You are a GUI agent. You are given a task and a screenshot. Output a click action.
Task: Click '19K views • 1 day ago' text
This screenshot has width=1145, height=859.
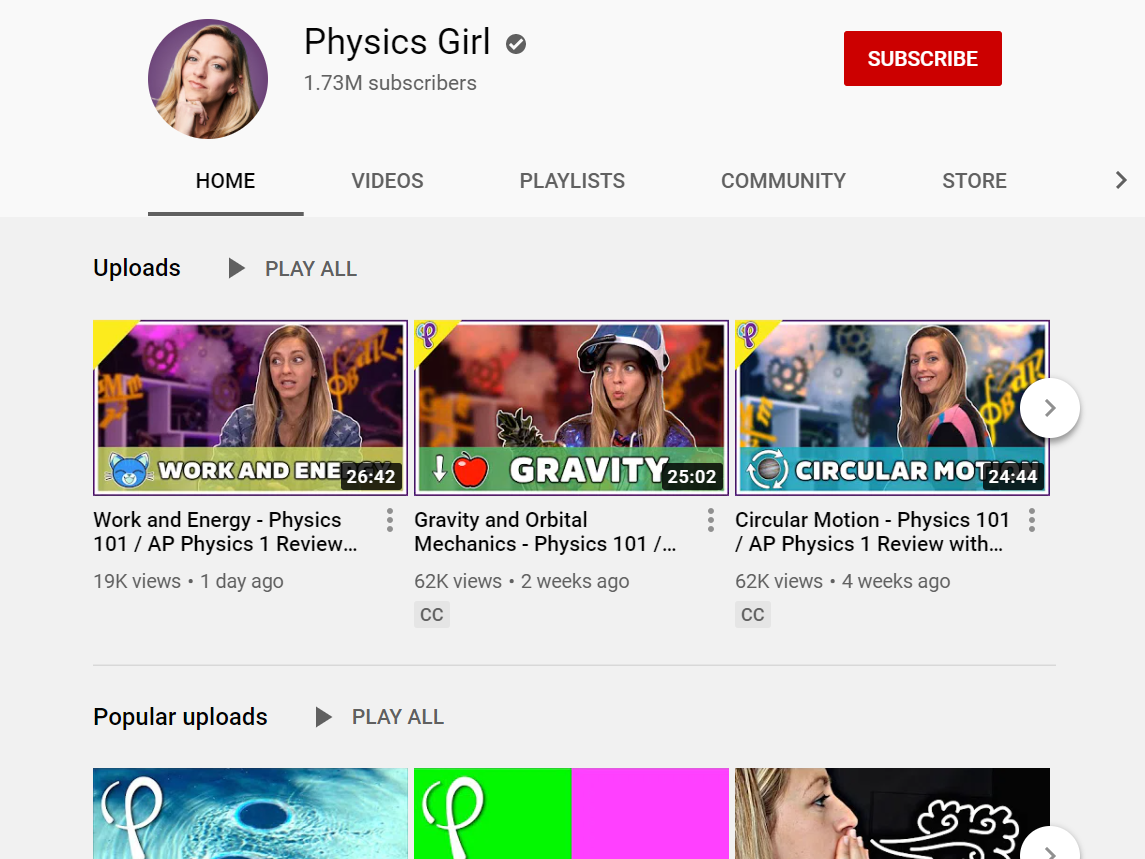pos(188,581)
